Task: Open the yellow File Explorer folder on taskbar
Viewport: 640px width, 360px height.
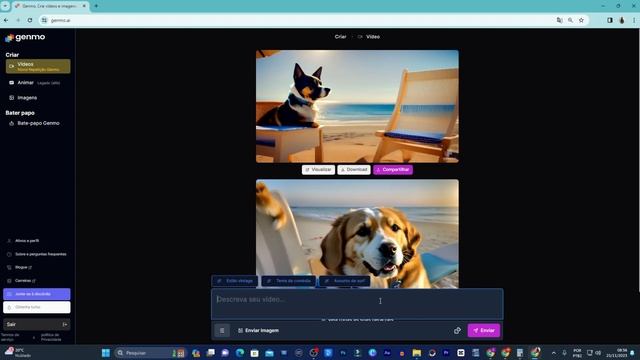Action: [417, 353]
